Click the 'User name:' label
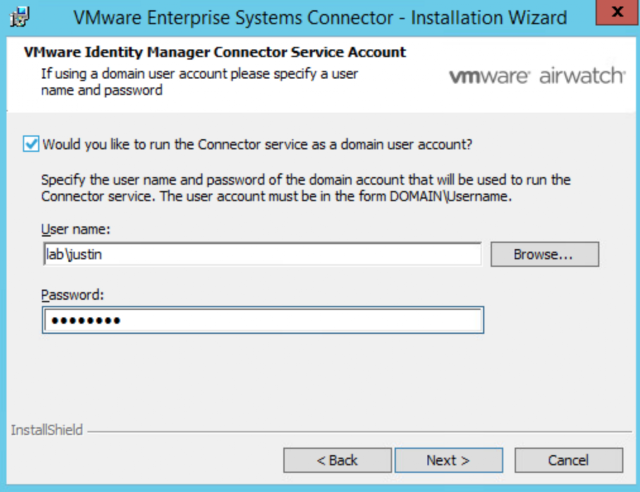The height and width of the screenshot is (492, 640). point(76,229)
